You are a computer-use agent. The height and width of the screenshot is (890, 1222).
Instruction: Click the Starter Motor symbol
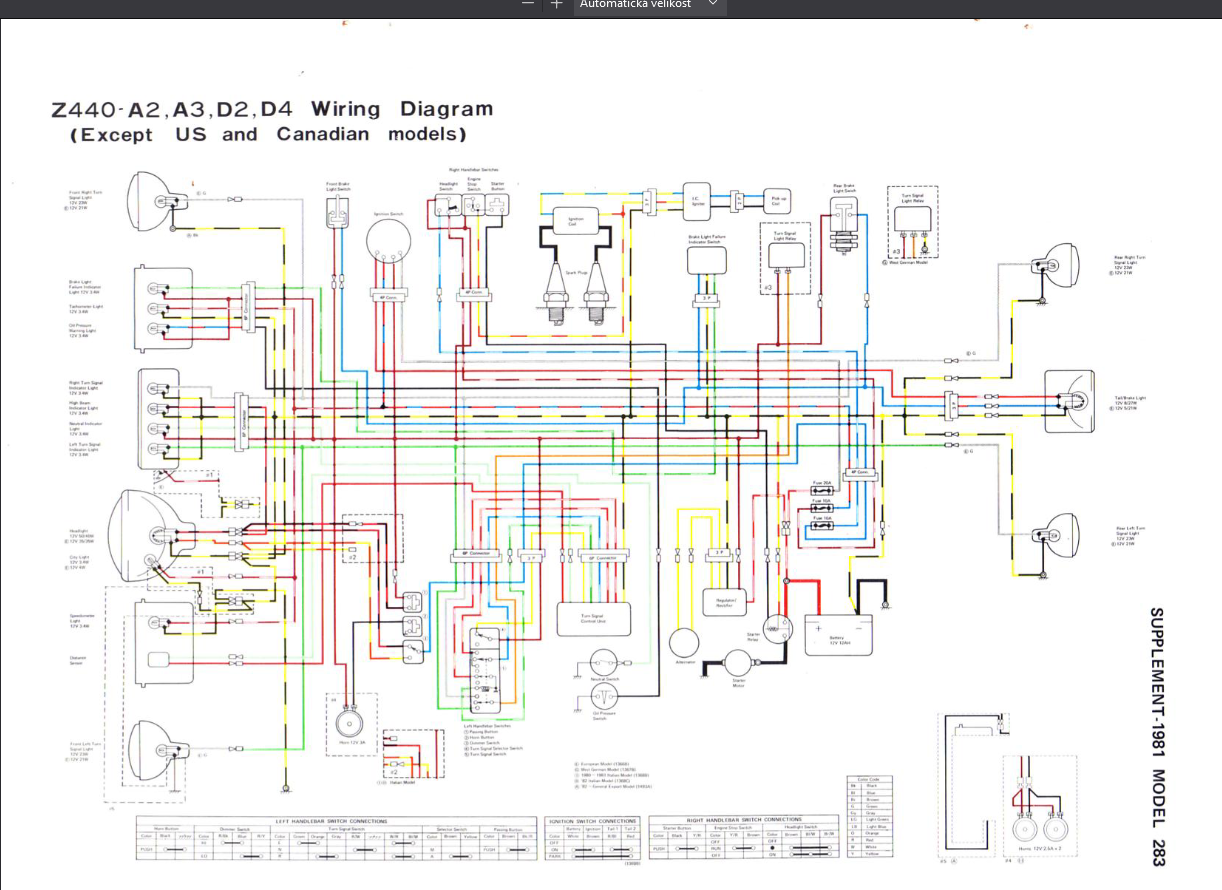[738, 662]
